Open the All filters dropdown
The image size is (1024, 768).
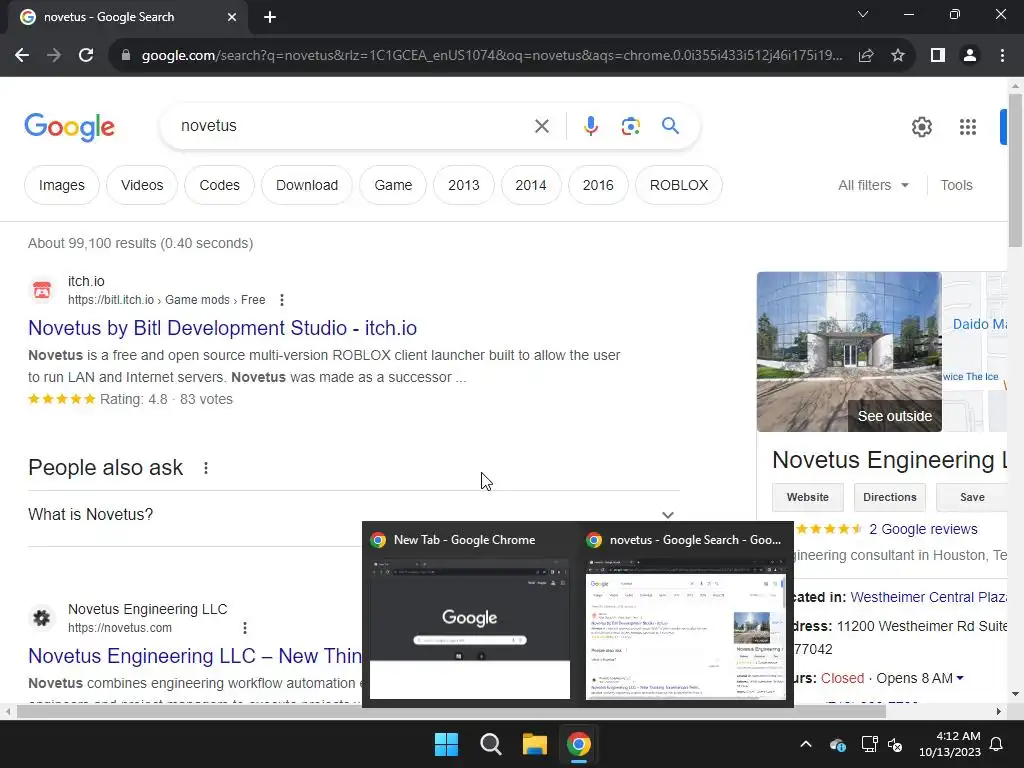click(x=873, y=185)
